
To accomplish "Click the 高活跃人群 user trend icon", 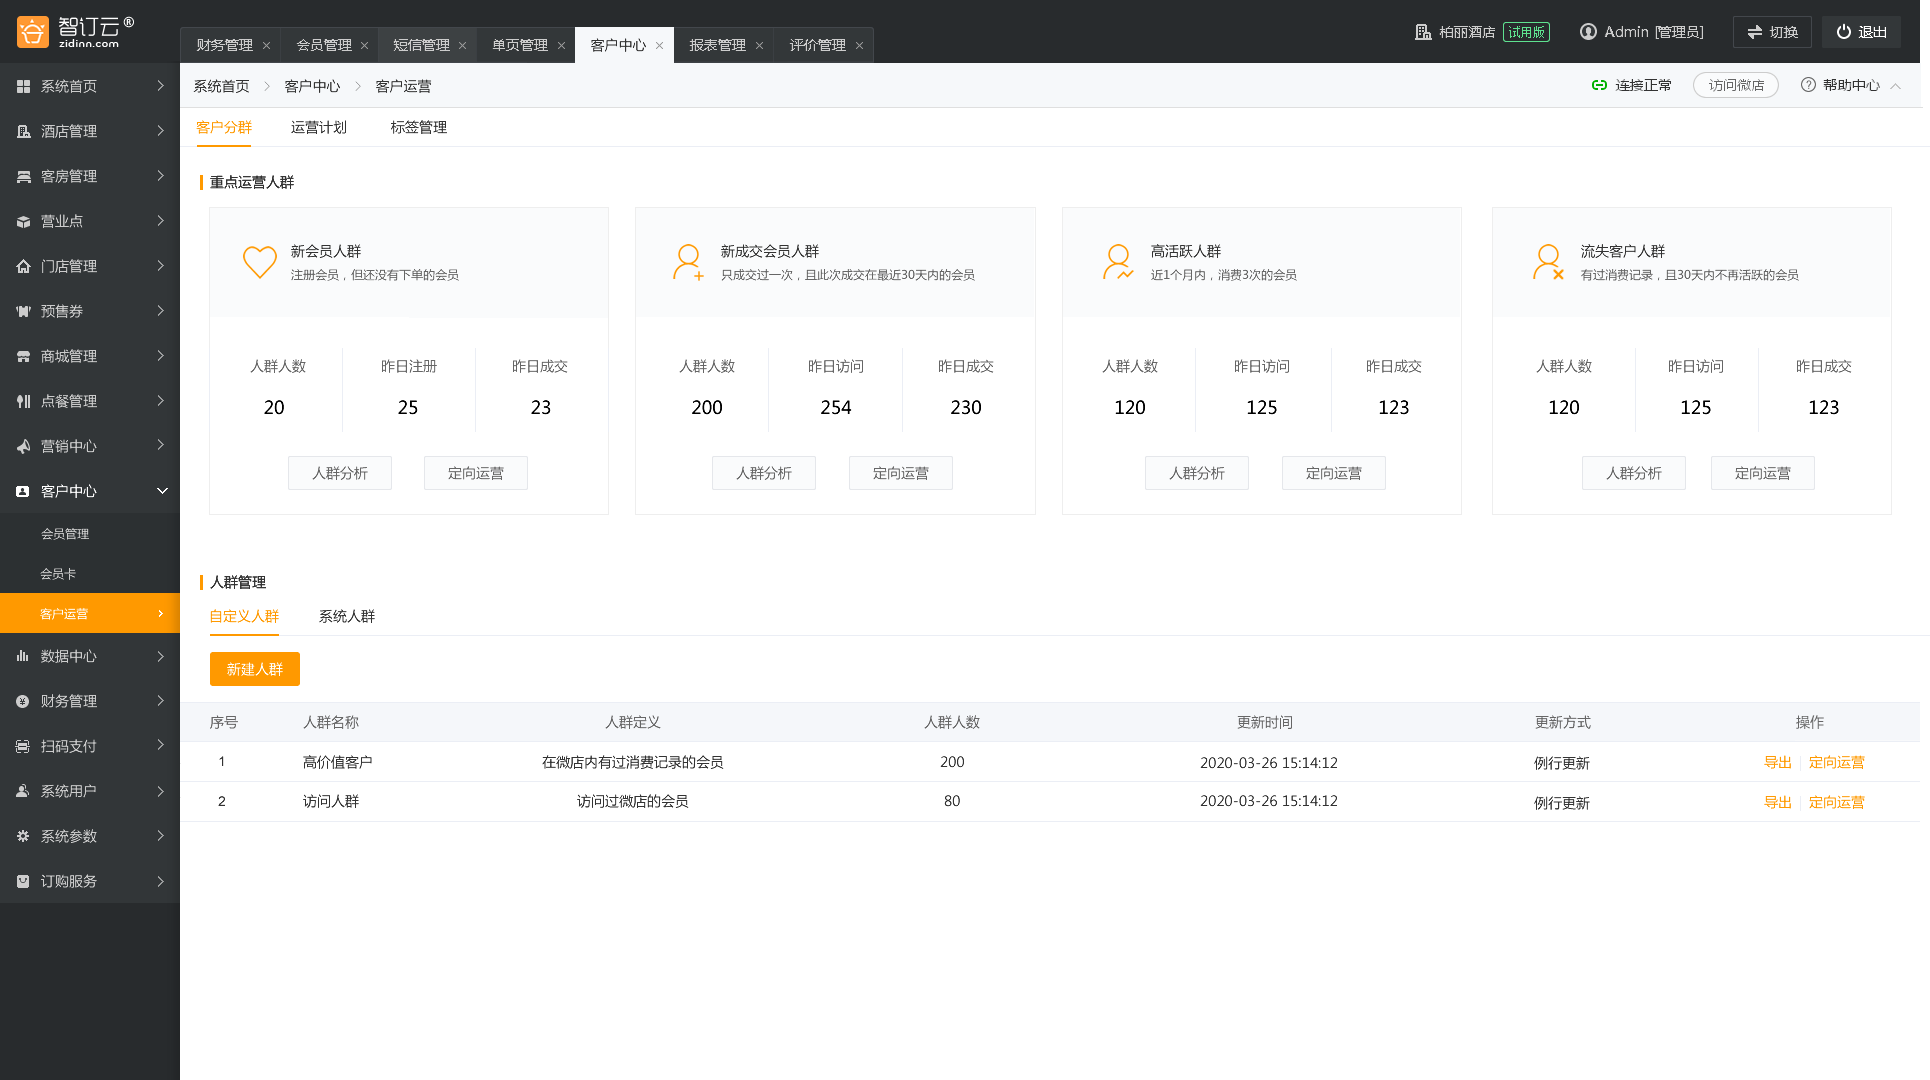I will 1118,262.
